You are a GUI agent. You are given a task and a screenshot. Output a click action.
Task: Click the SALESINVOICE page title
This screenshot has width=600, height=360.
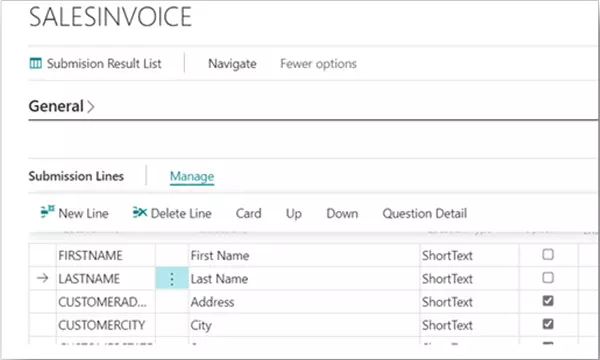click(x=110, y=17)
